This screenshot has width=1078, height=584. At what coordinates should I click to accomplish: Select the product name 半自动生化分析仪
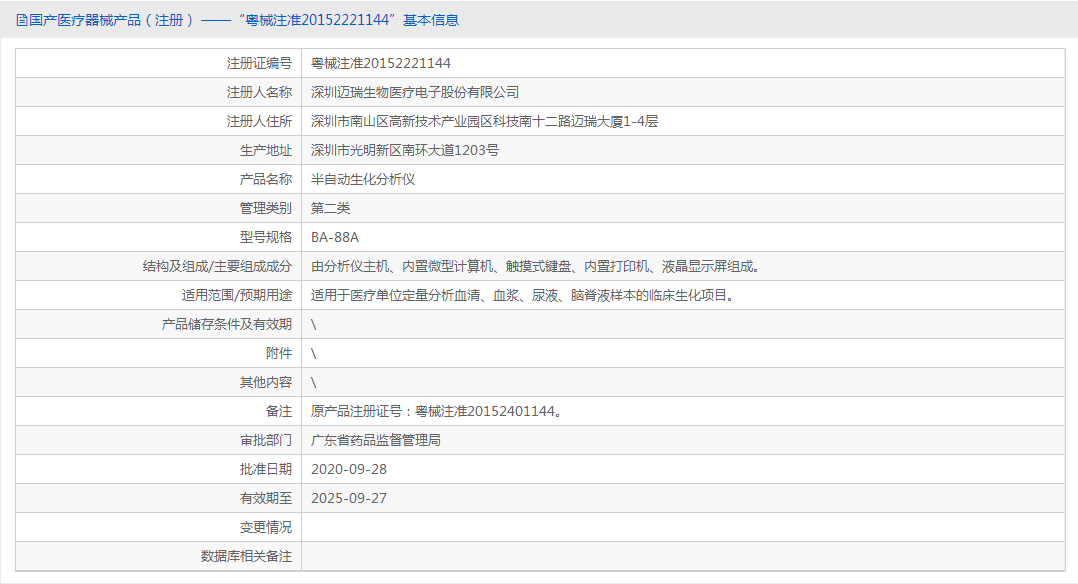pos(363,179)
